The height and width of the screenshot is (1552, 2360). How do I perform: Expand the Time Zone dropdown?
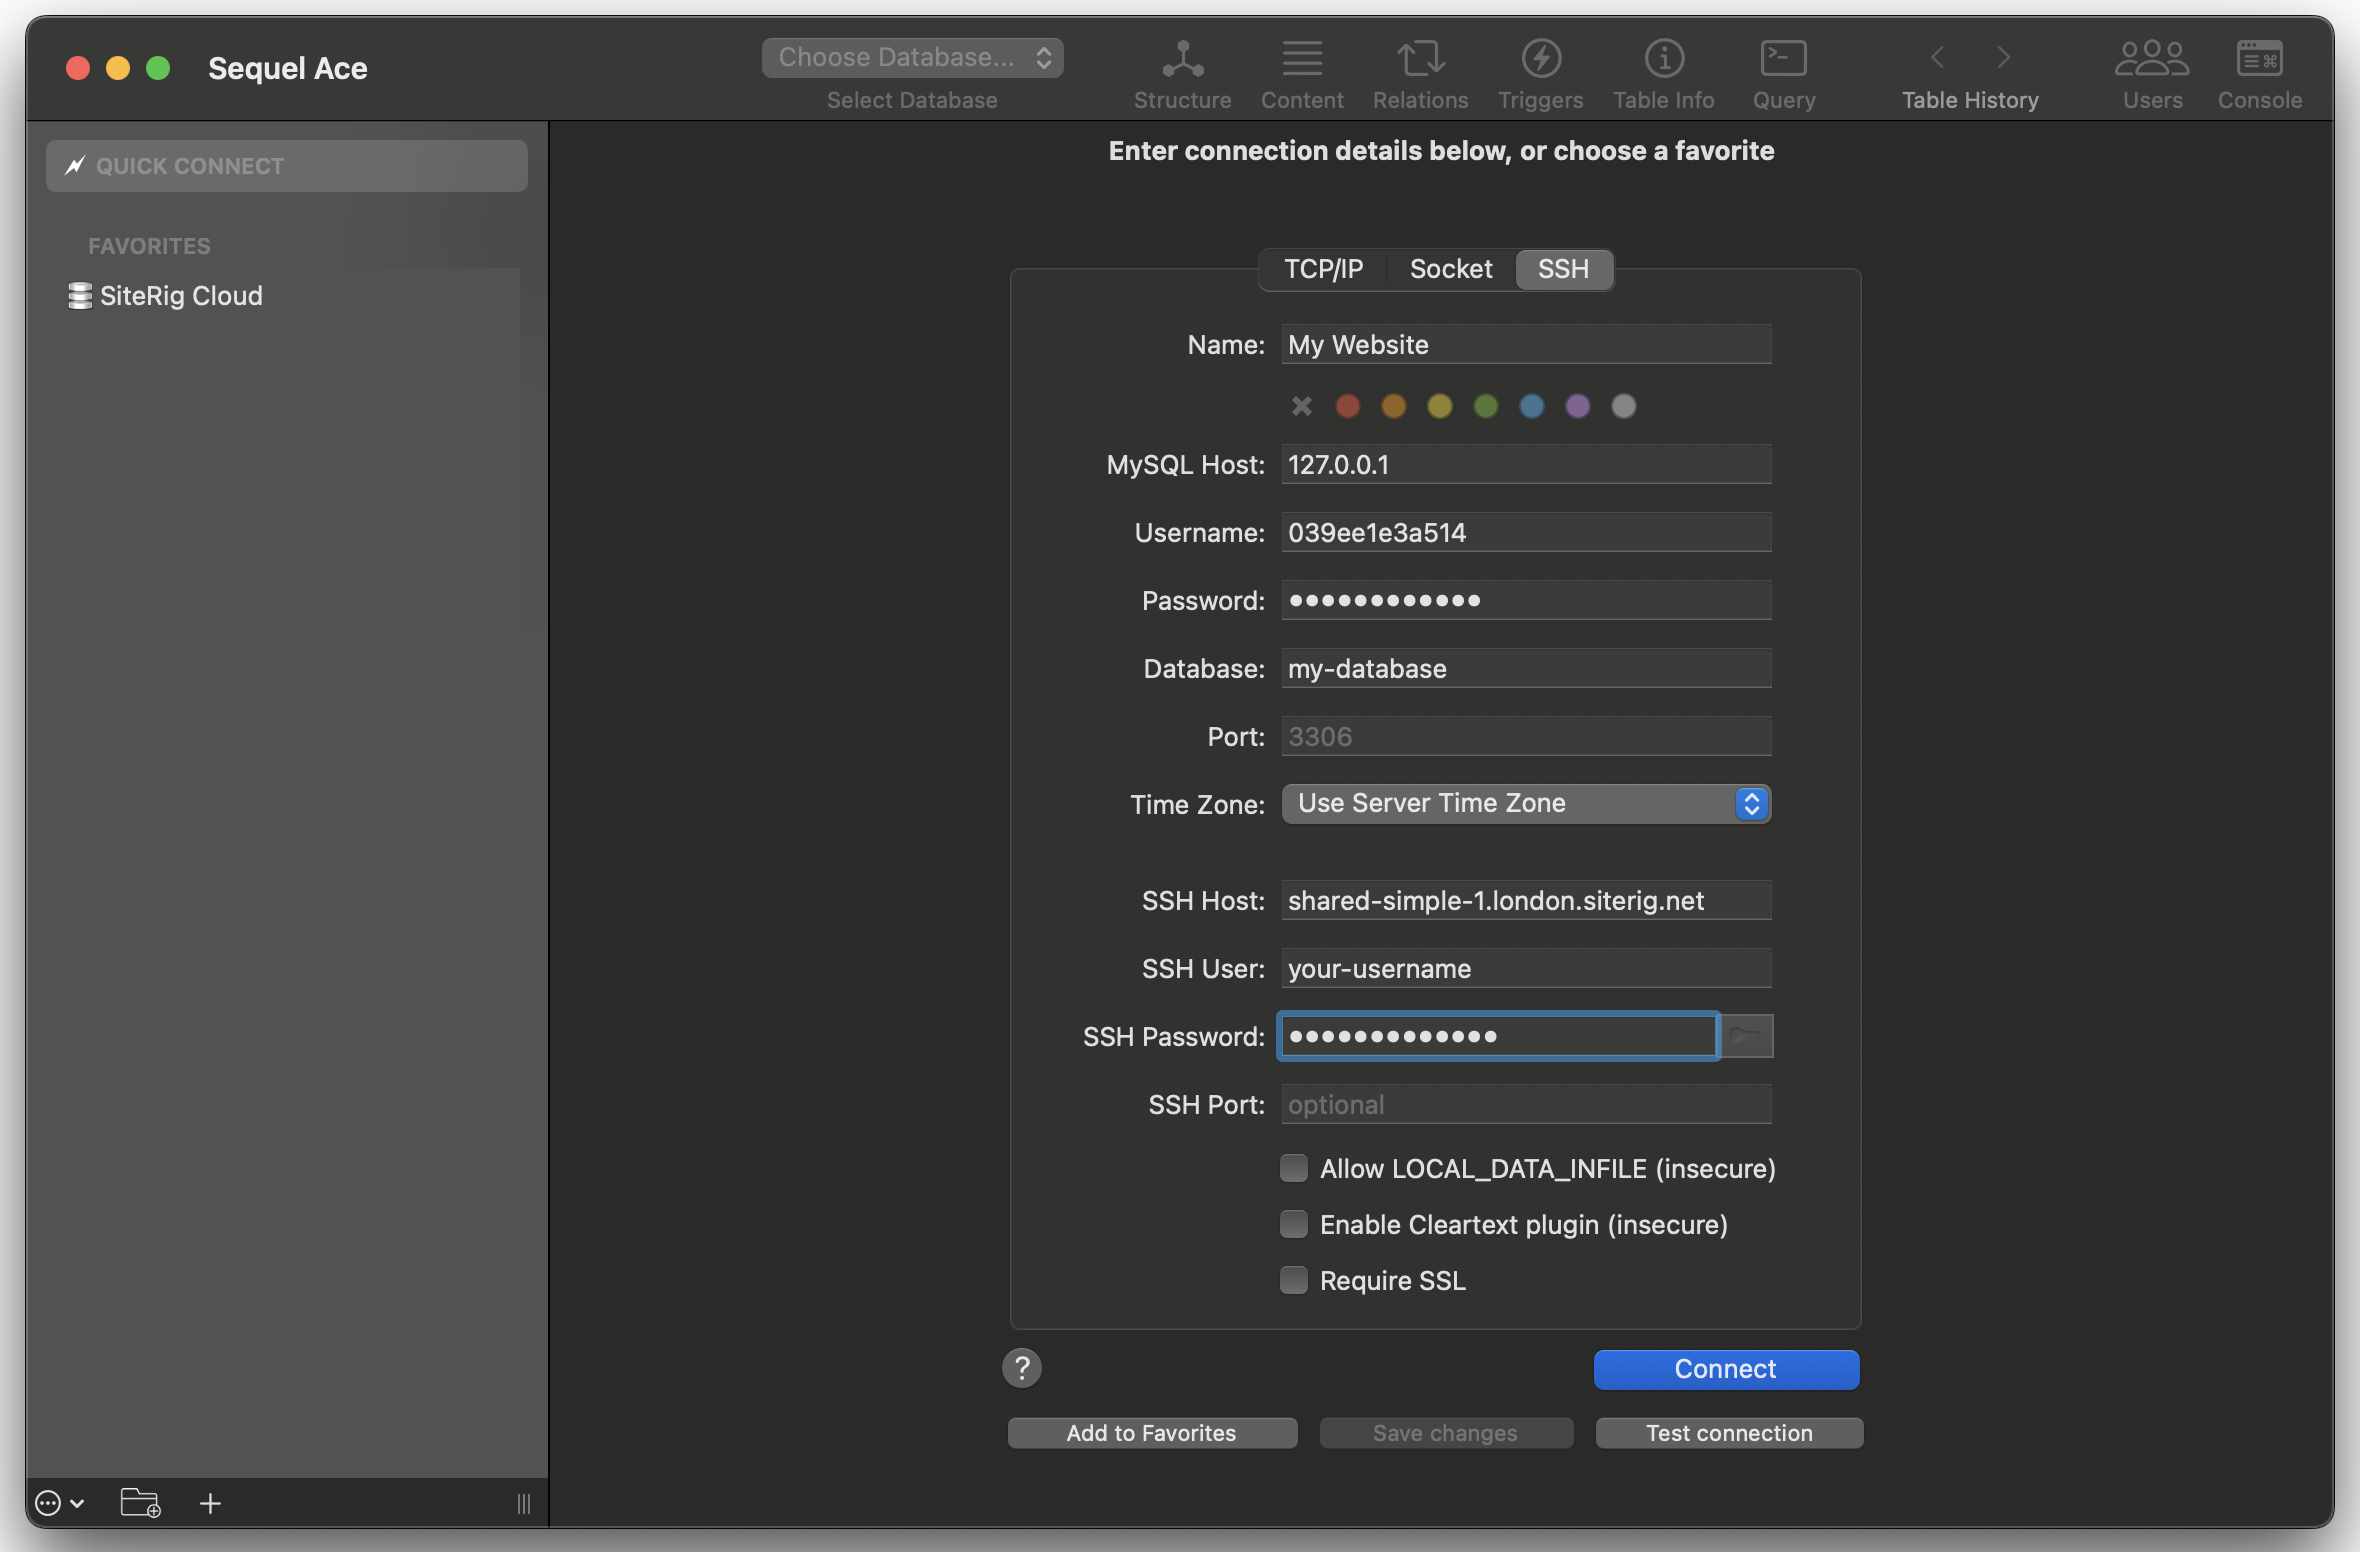1526,804
